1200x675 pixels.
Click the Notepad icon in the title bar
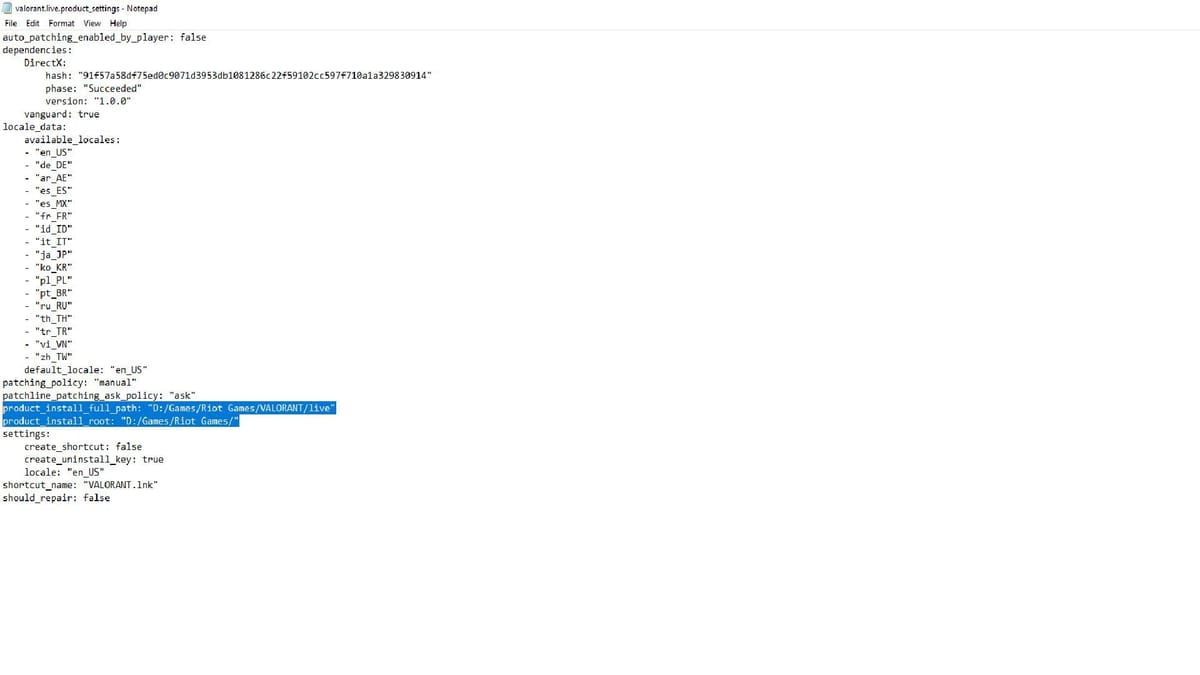[x=7, y=9]
